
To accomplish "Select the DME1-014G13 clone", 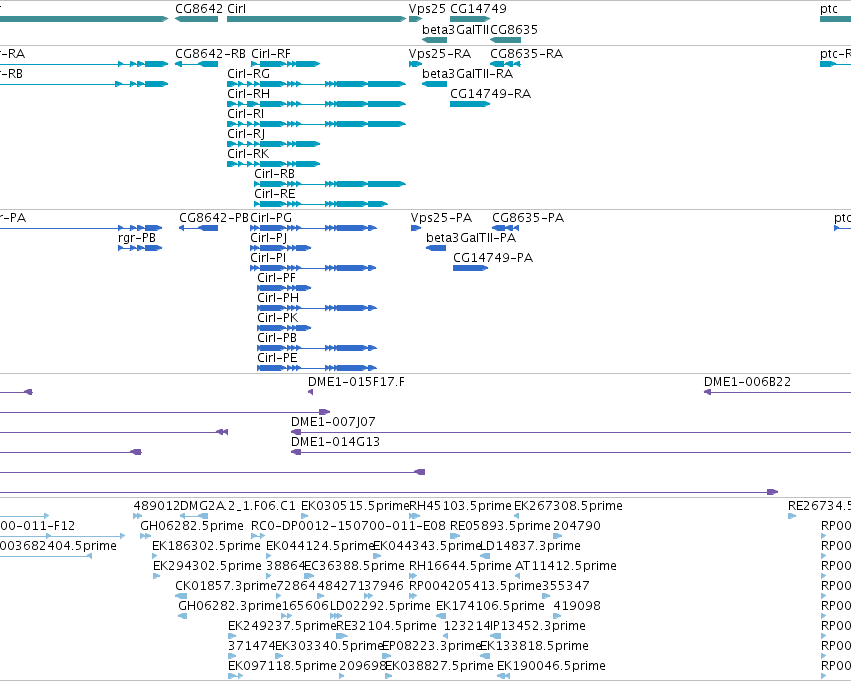I will click(571, 453).
